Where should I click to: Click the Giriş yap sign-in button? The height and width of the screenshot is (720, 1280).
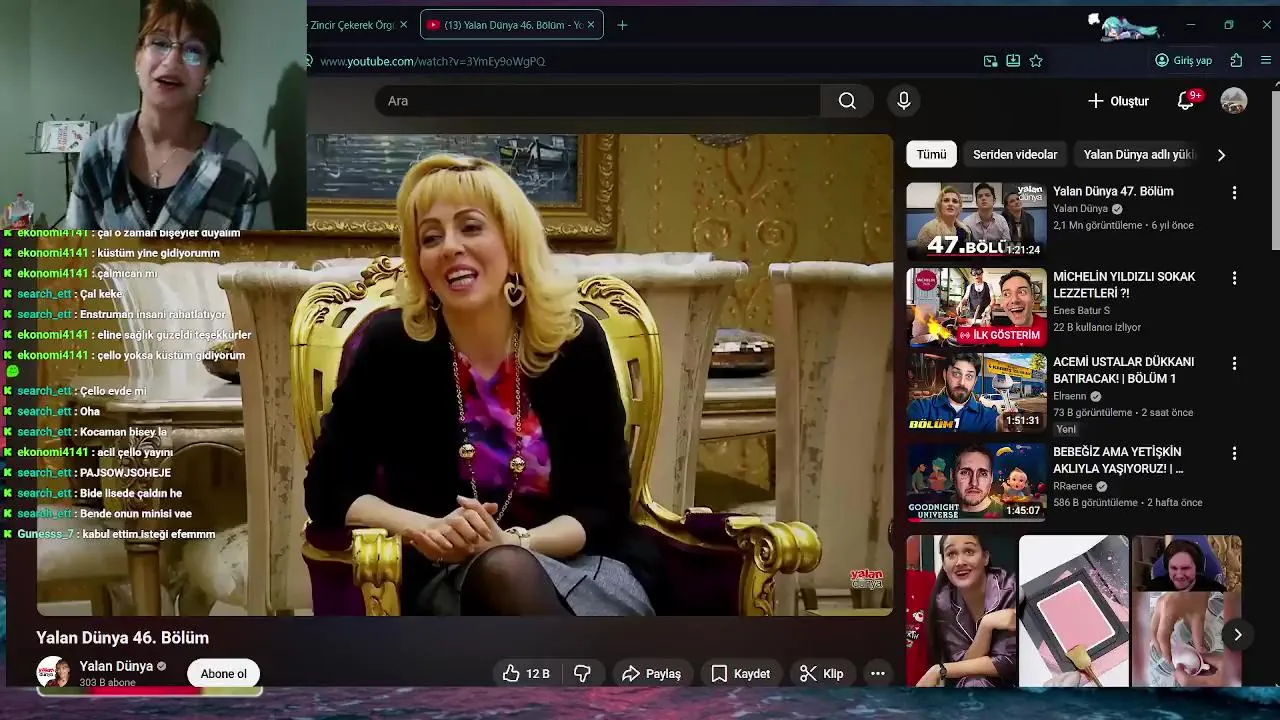click(x=1184, y=61)
